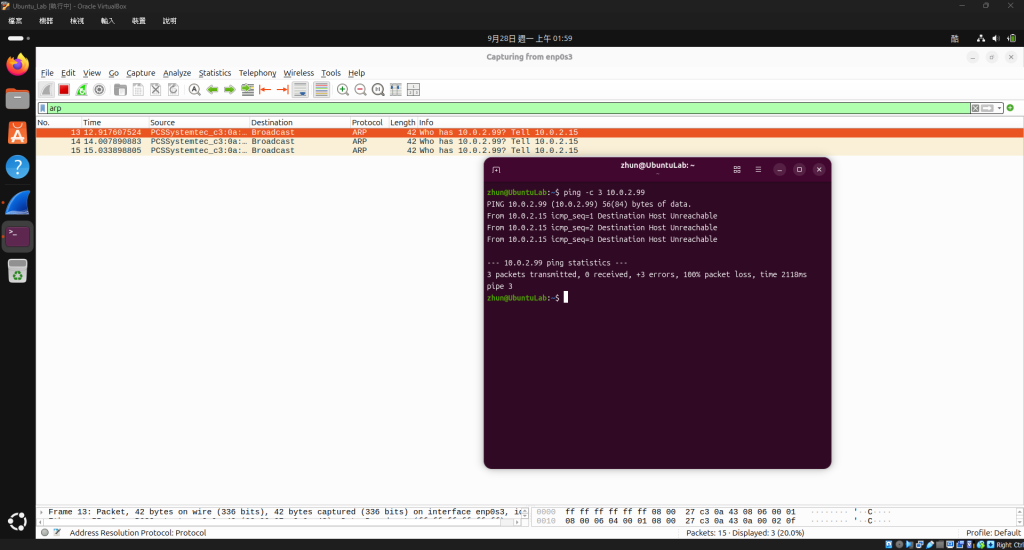Restart the current capture
The image size is (1024, 550).
(x=81, y=89)
